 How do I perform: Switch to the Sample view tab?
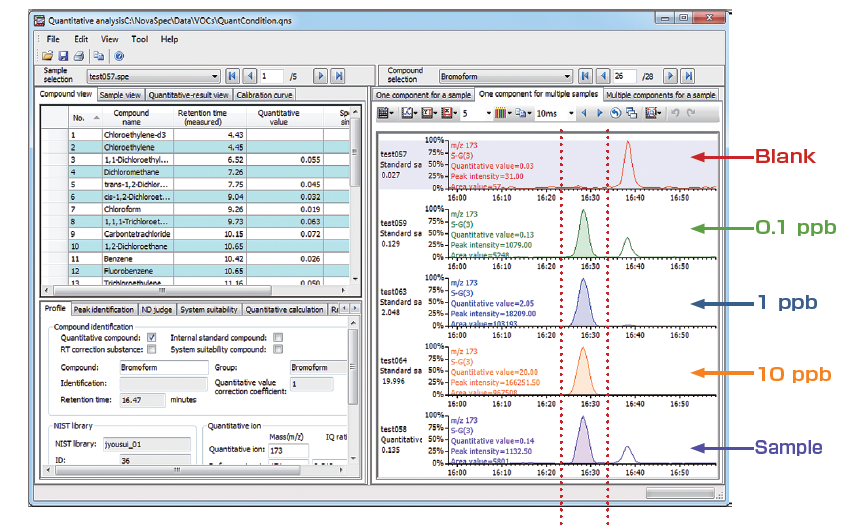click(120, 95)
